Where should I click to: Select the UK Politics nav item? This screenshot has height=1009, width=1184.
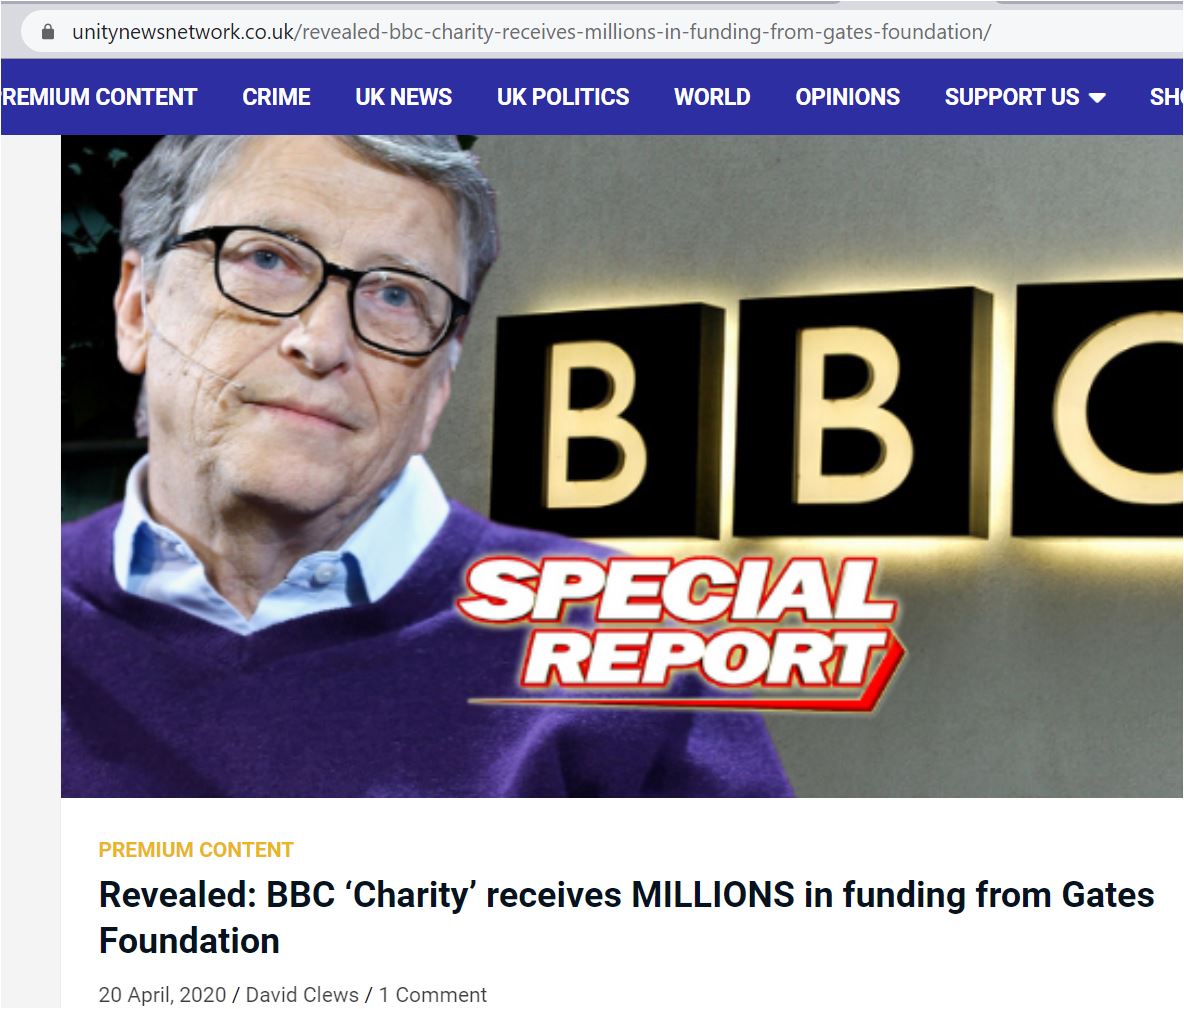[563, 97]
